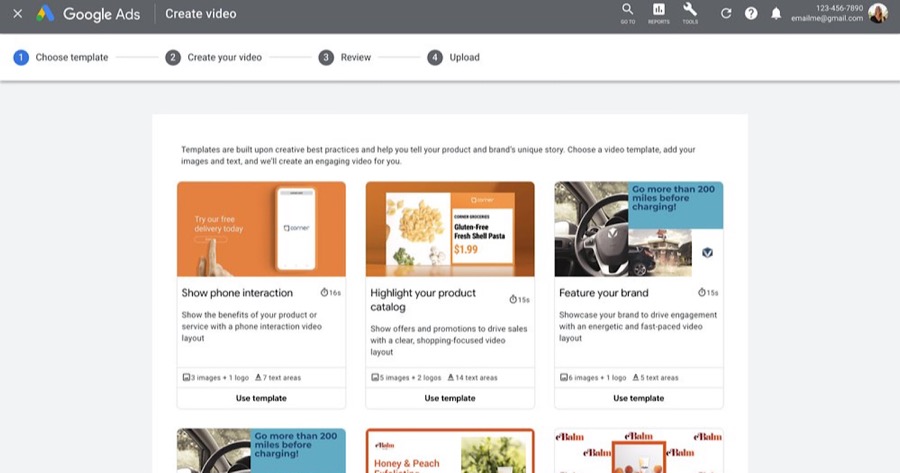The image size is (900, 473).
Task: Click the phone interaction template thumbnail
Action: point(261,229)
